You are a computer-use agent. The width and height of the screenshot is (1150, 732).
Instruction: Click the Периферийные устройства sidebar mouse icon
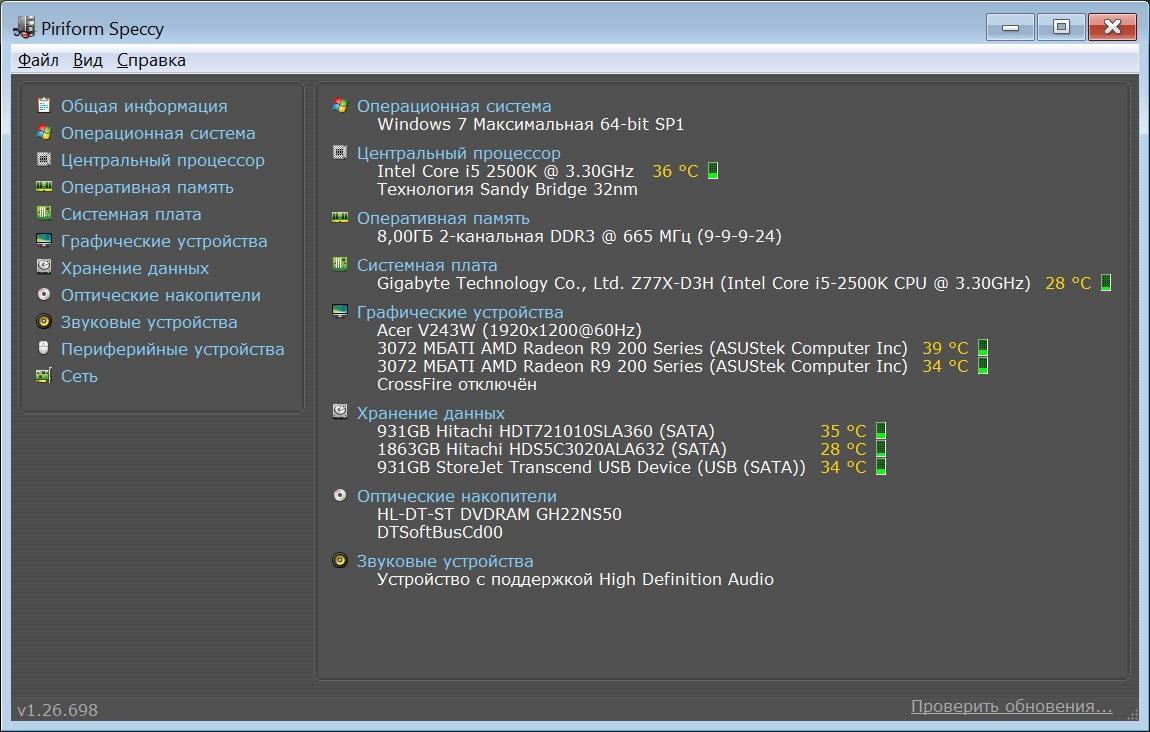(44, 348)
